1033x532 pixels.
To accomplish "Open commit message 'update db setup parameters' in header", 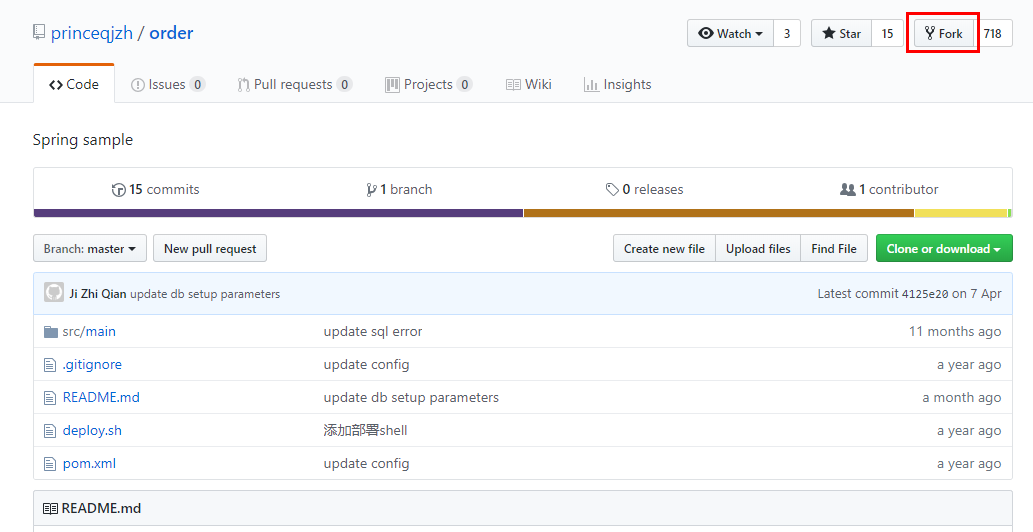I will [x=205, y=294].
